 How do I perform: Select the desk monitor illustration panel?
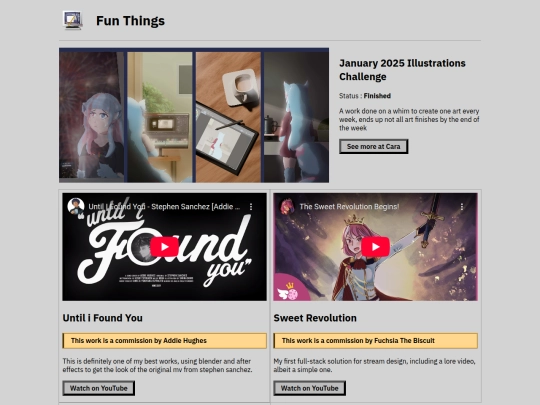coord(160,117)
